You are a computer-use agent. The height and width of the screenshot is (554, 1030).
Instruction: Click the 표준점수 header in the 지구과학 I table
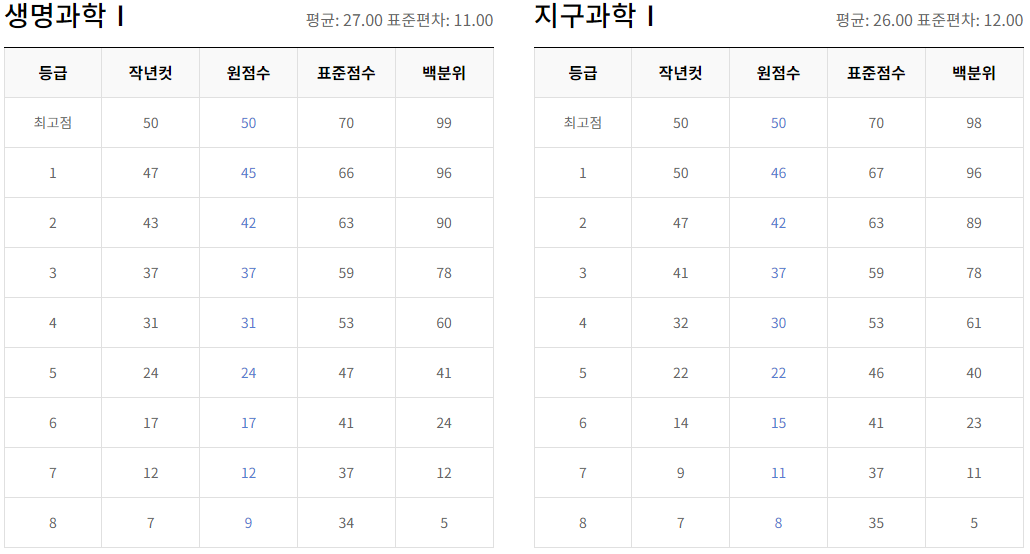point(876,73)
